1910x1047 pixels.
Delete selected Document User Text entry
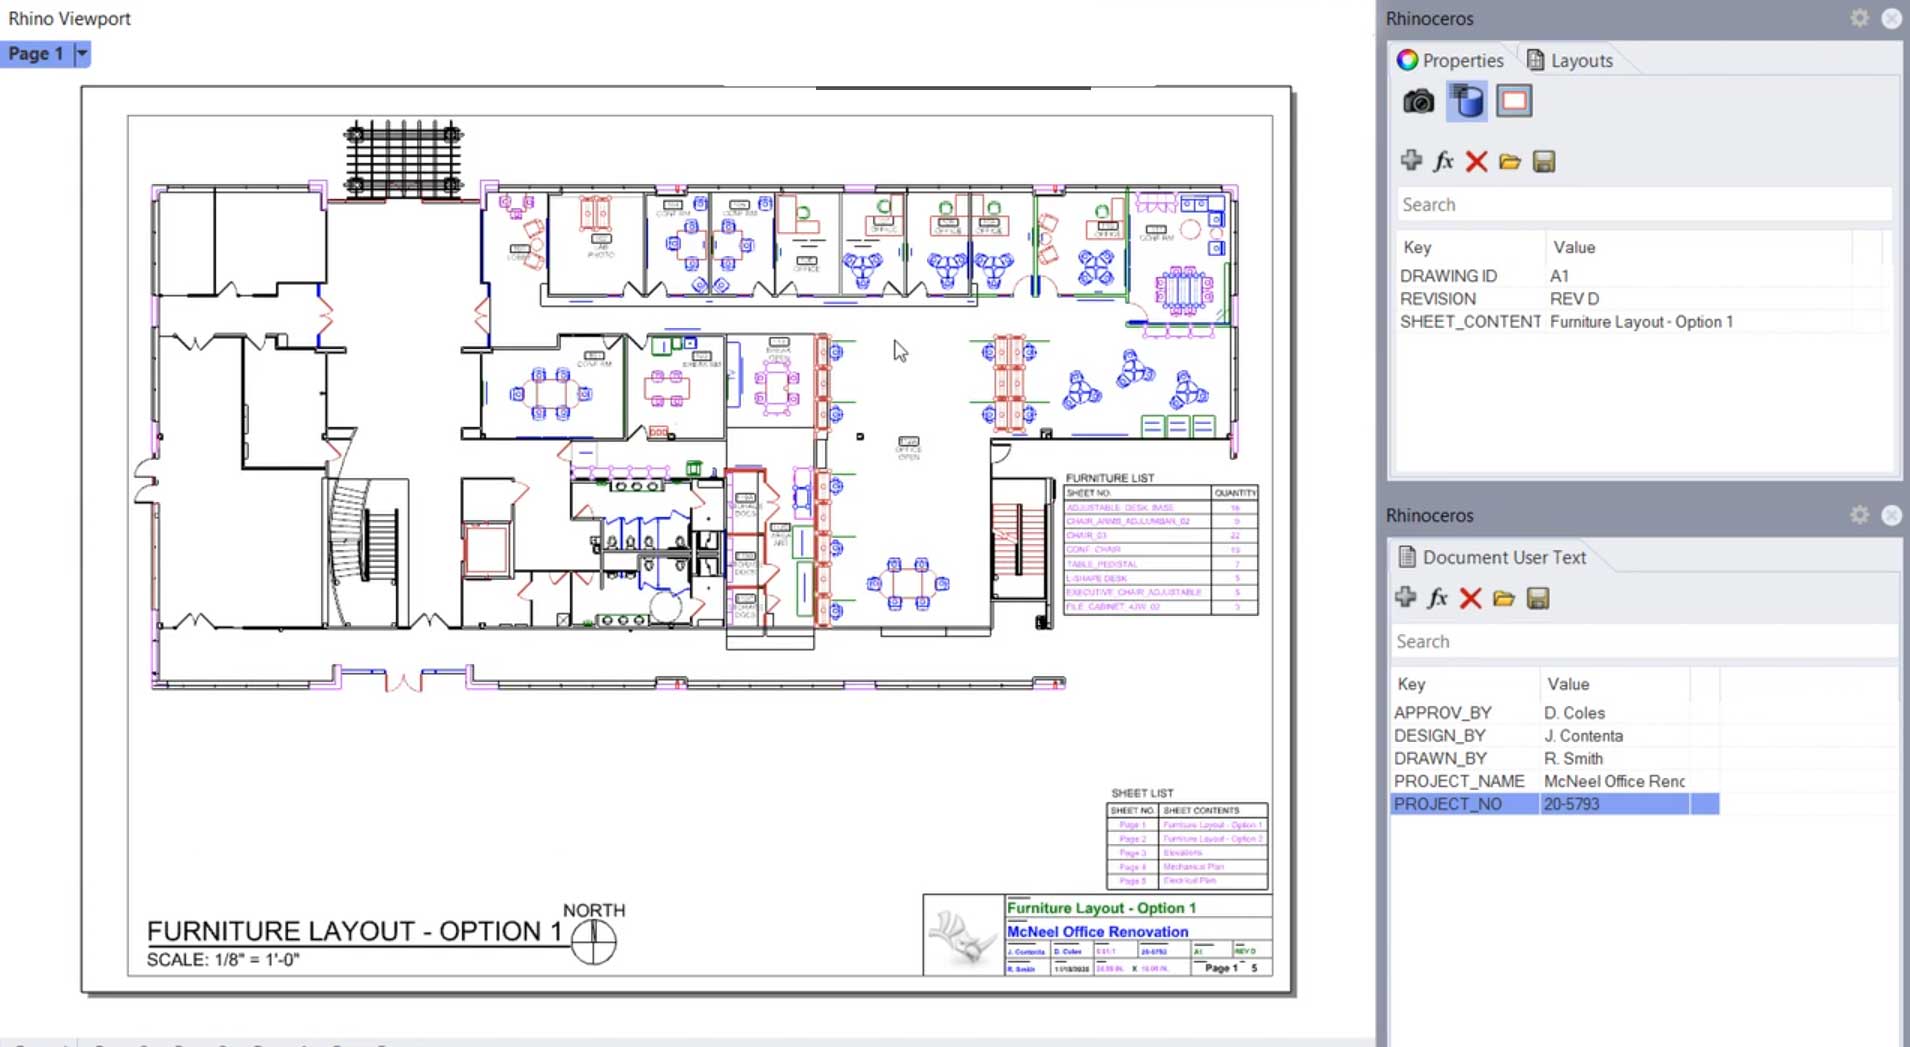tap(1470, 598)
